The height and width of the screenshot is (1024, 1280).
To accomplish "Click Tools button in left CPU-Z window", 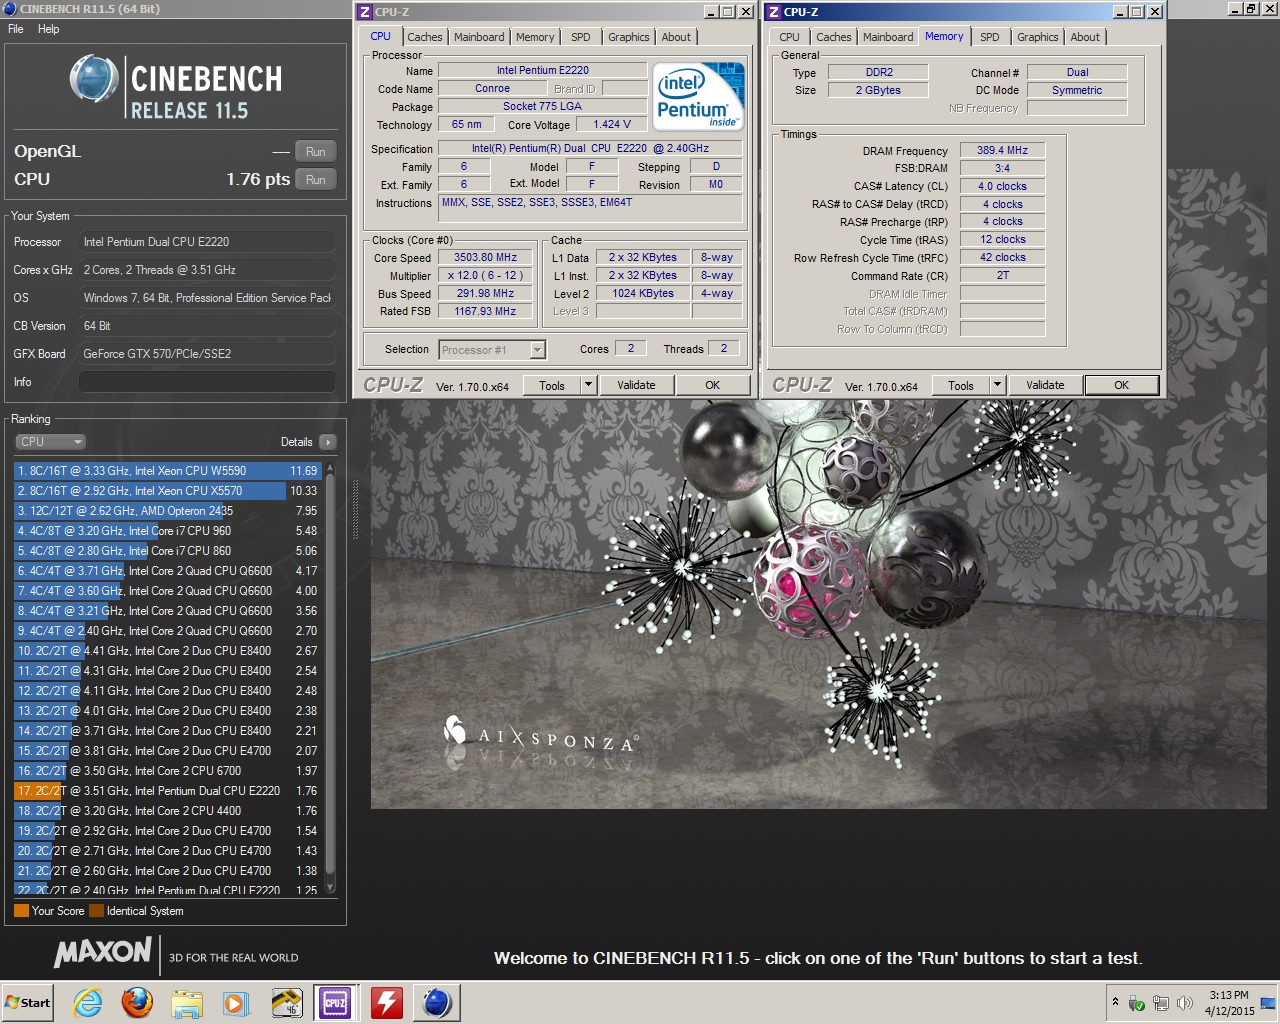I will pyautogui.click(x=552, y=386).
